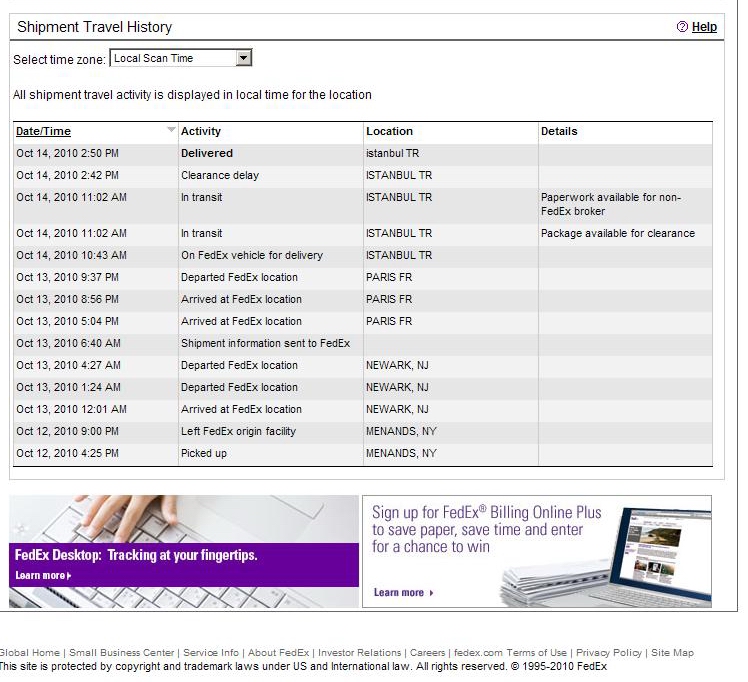Select 'On FedEx vehicle for delivery' row
The image size is (748, 682).
coord(363,255)
